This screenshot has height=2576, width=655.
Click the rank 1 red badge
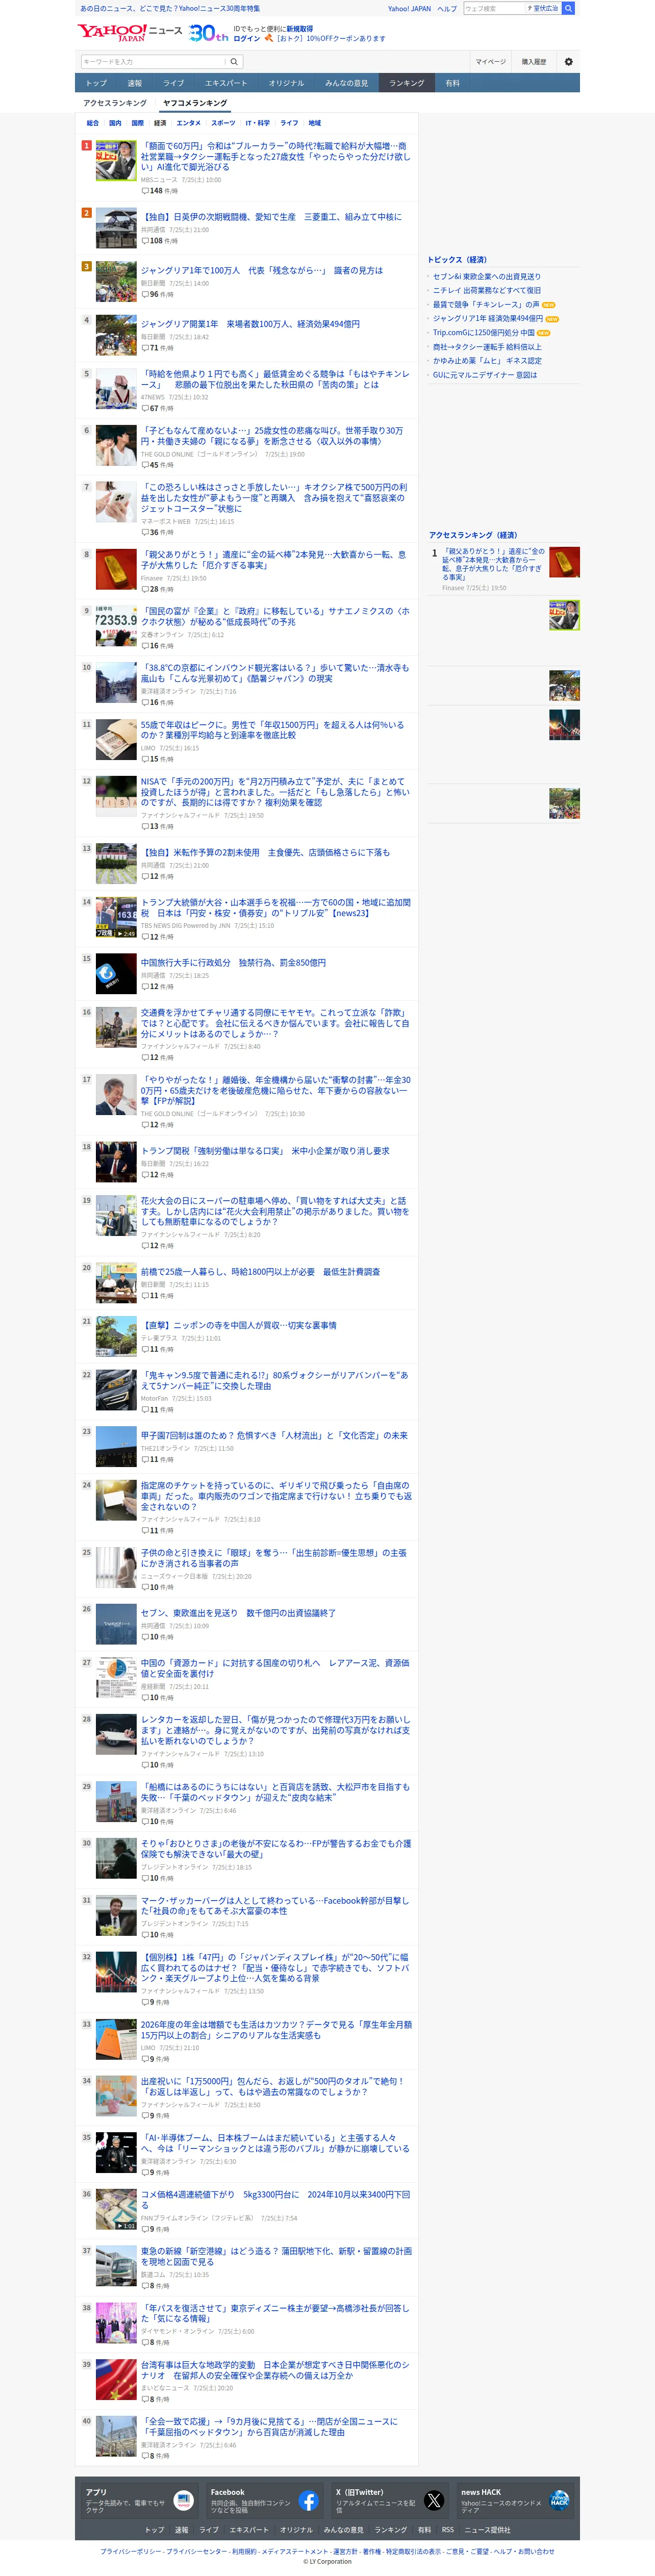click(x=87, y=145)
